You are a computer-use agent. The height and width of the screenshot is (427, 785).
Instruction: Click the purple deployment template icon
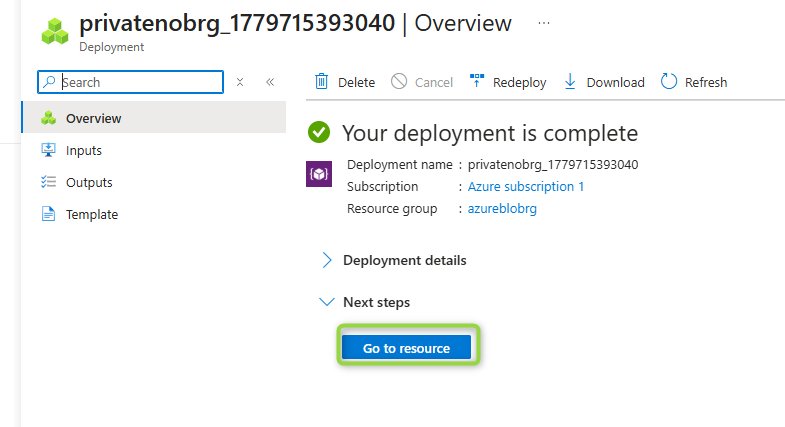pyautogui.click(x=319, y=174)
